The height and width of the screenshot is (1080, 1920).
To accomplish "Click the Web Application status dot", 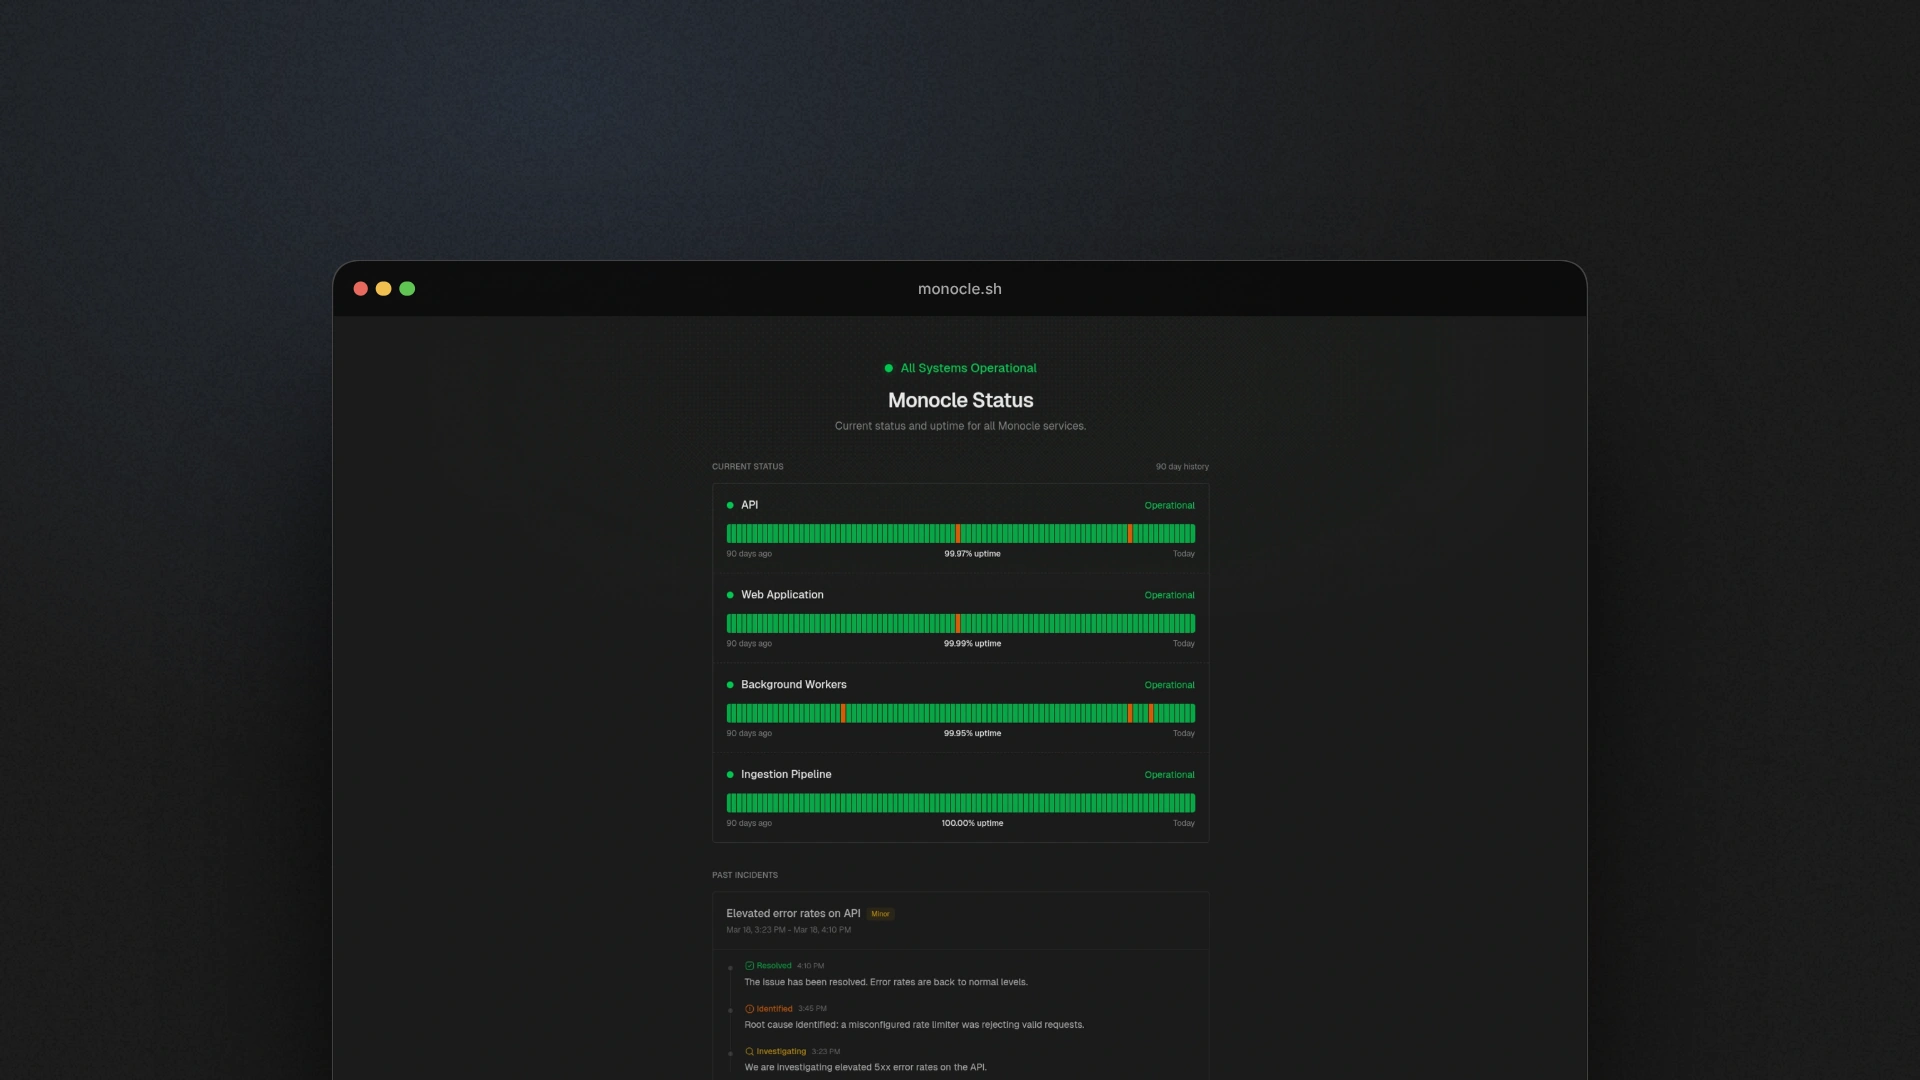I will pos(730,595).
